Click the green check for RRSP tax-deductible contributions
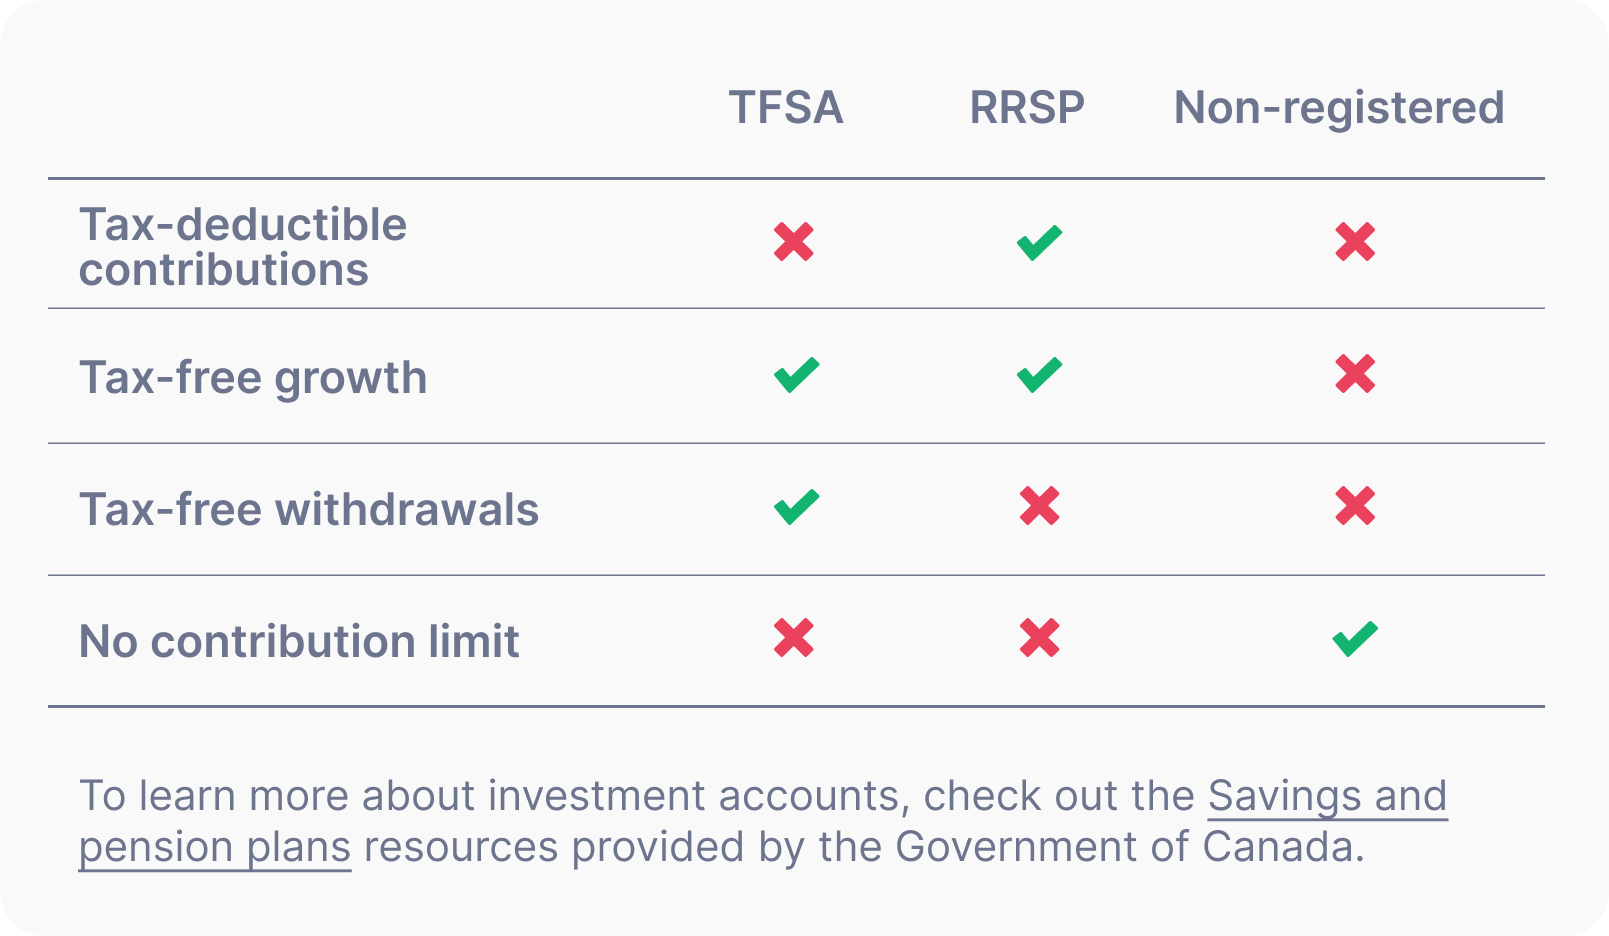This screenshot has width=1609, height=936. pos(1039,242)
